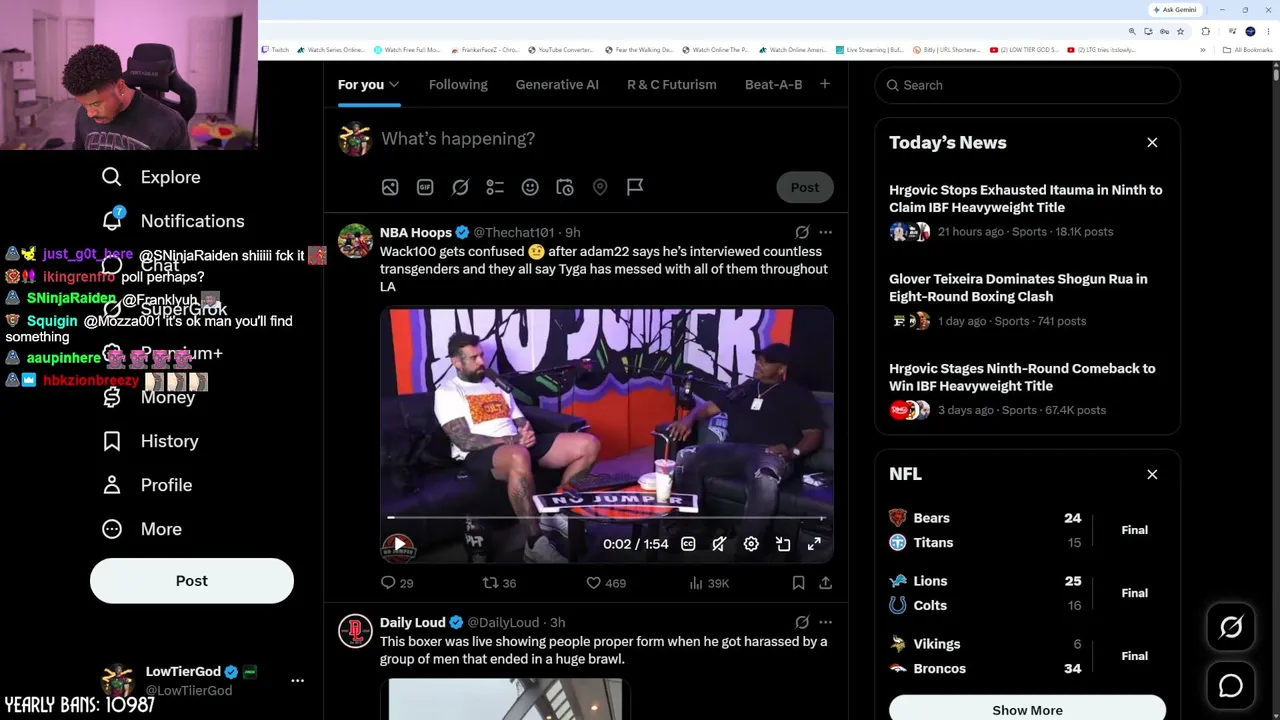Open NBA Hoops profile name link
Screen dimensions: 1280x720
416,232
